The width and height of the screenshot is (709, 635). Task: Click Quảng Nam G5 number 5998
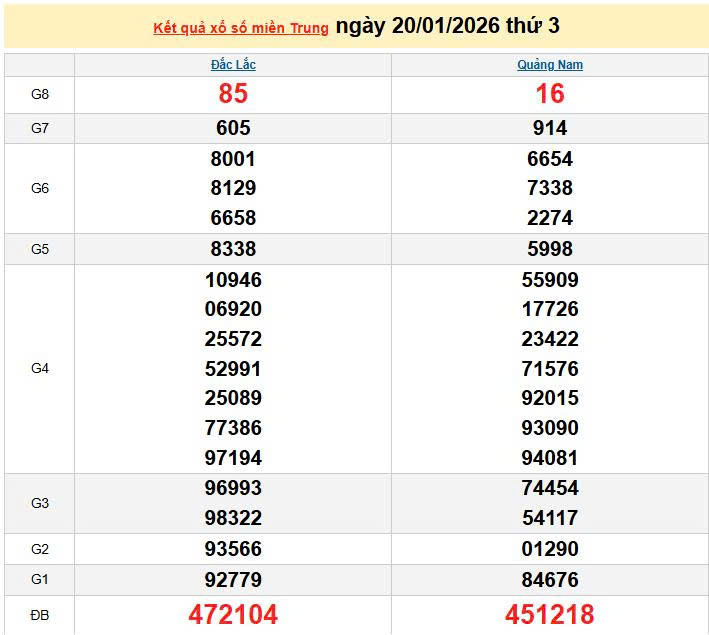tap(550, 249)
